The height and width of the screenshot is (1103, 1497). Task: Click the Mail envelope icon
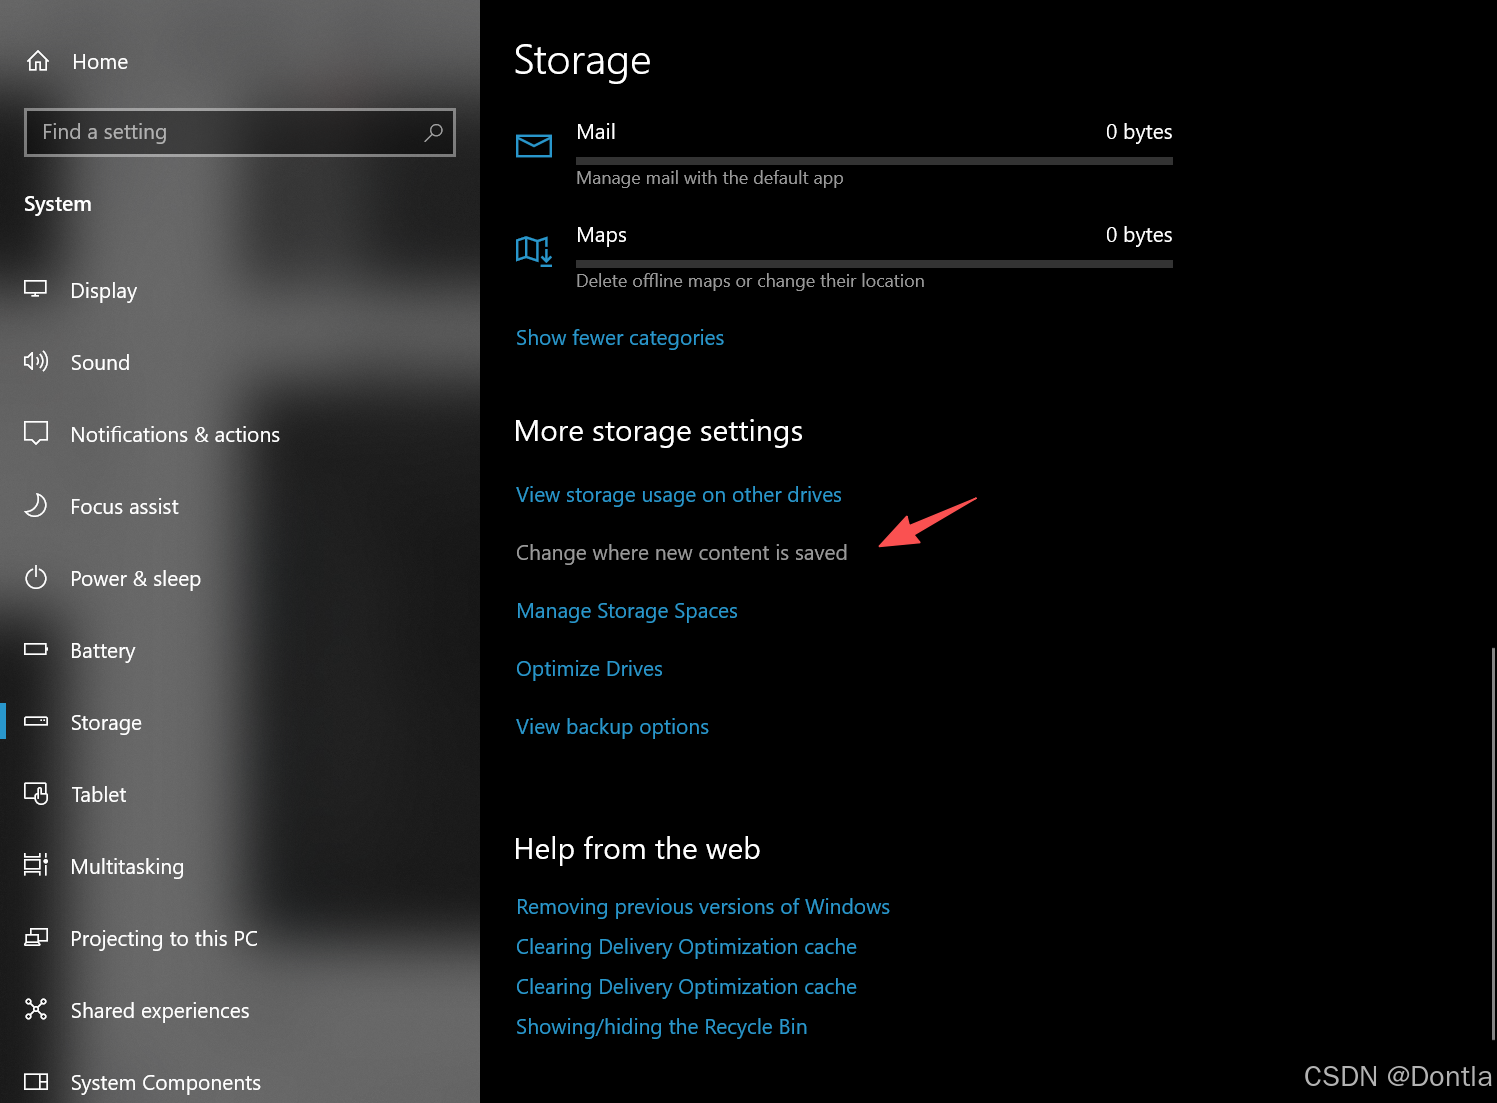point(534,146)
